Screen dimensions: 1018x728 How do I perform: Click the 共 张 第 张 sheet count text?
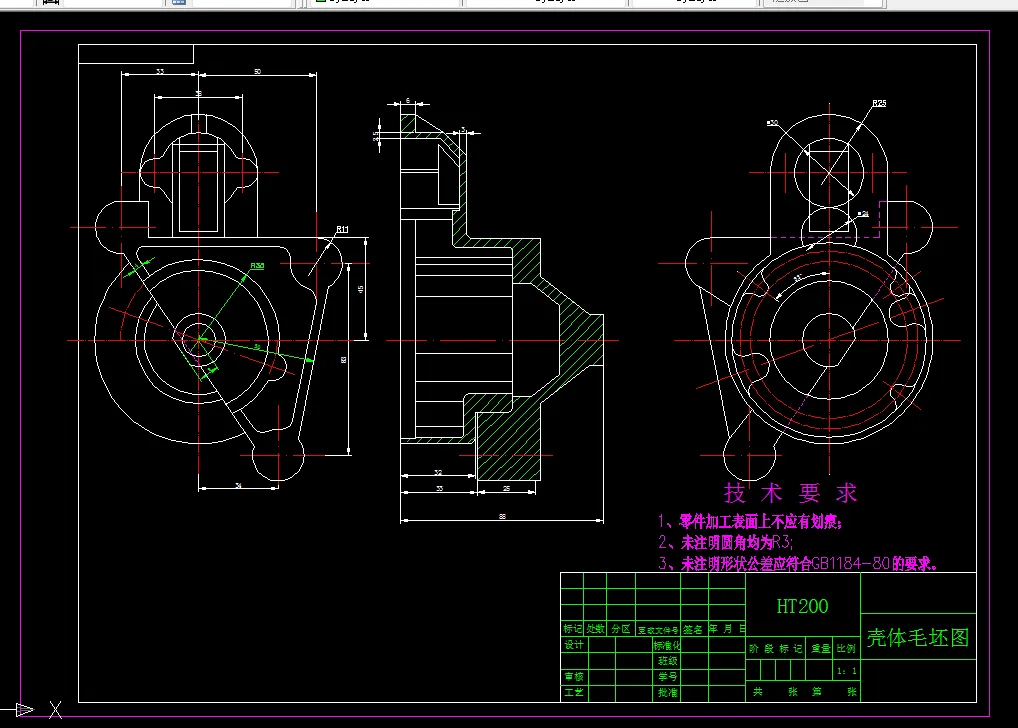(x=805, y=692)
